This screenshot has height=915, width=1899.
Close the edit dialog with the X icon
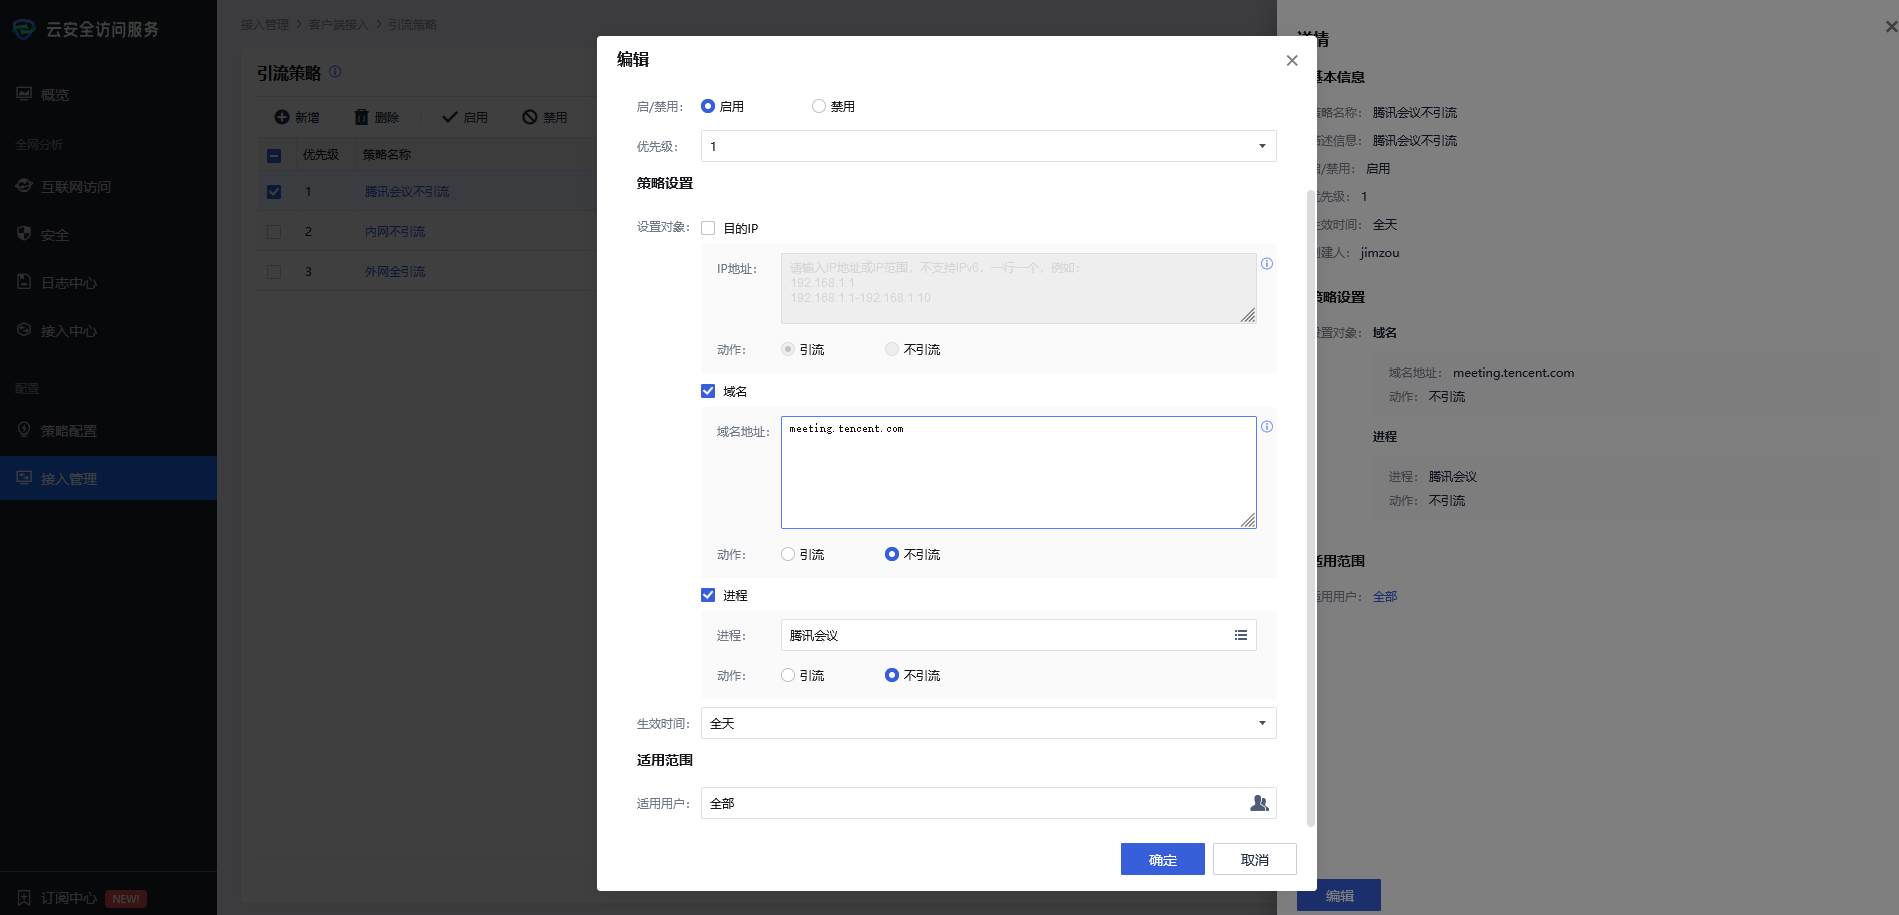1292,60
